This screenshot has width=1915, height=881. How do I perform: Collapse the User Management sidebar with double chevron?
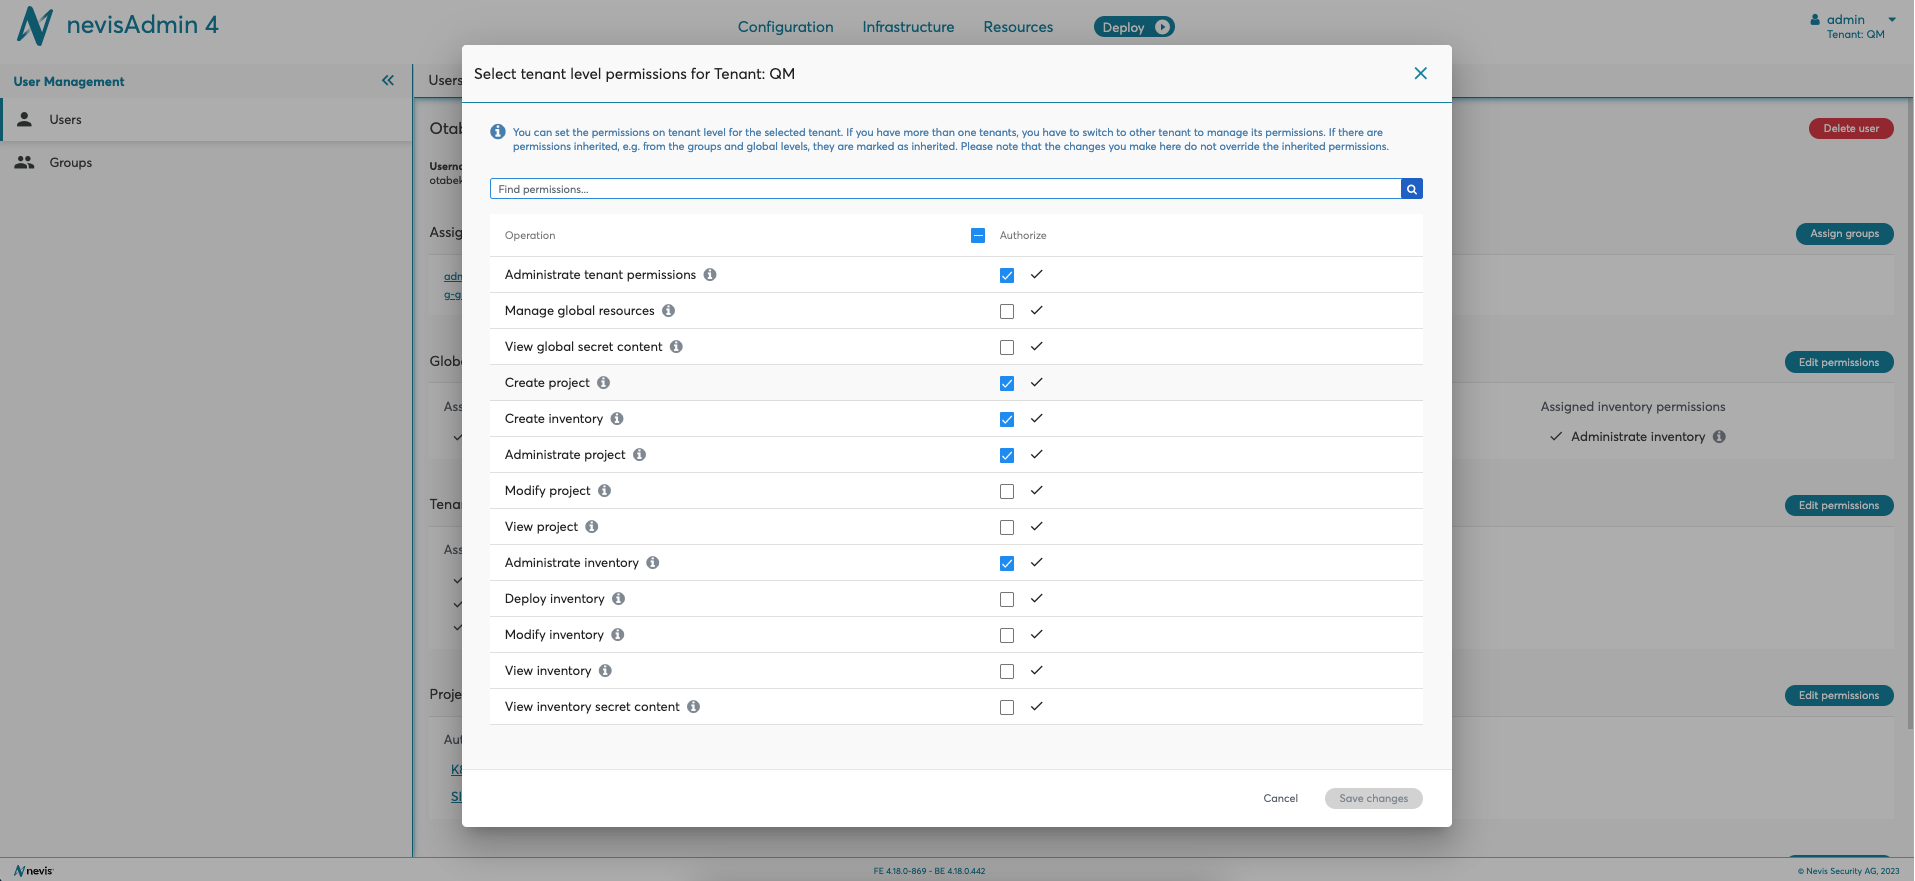[388, 81]
